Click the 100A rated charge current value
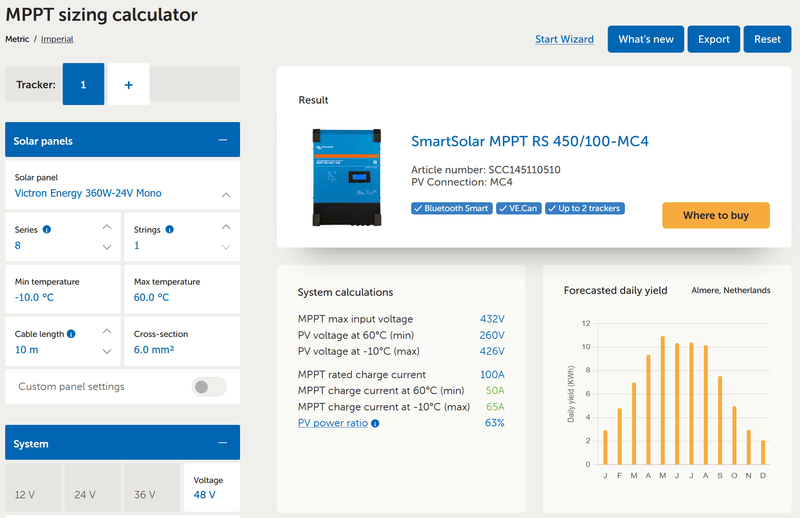The height and width of the screenshot is (518, 800). tap(492, 375)
